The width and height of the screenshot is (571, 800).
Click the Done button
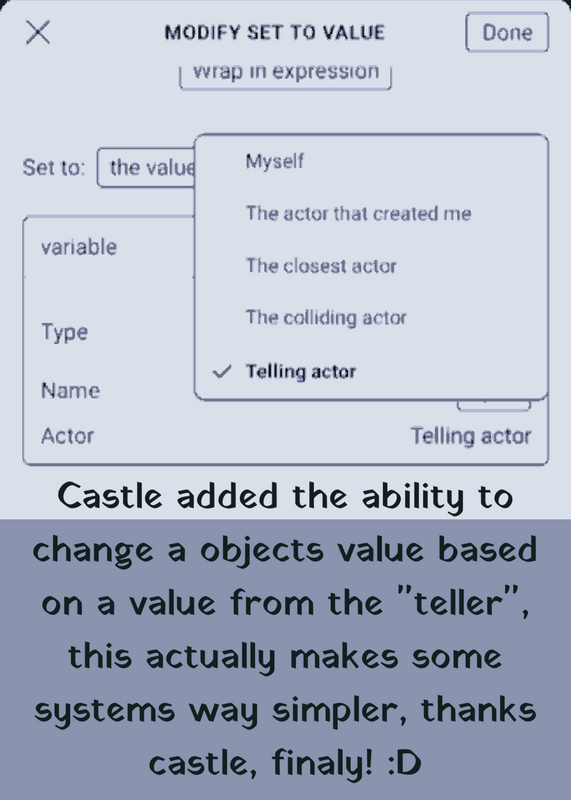507,33
